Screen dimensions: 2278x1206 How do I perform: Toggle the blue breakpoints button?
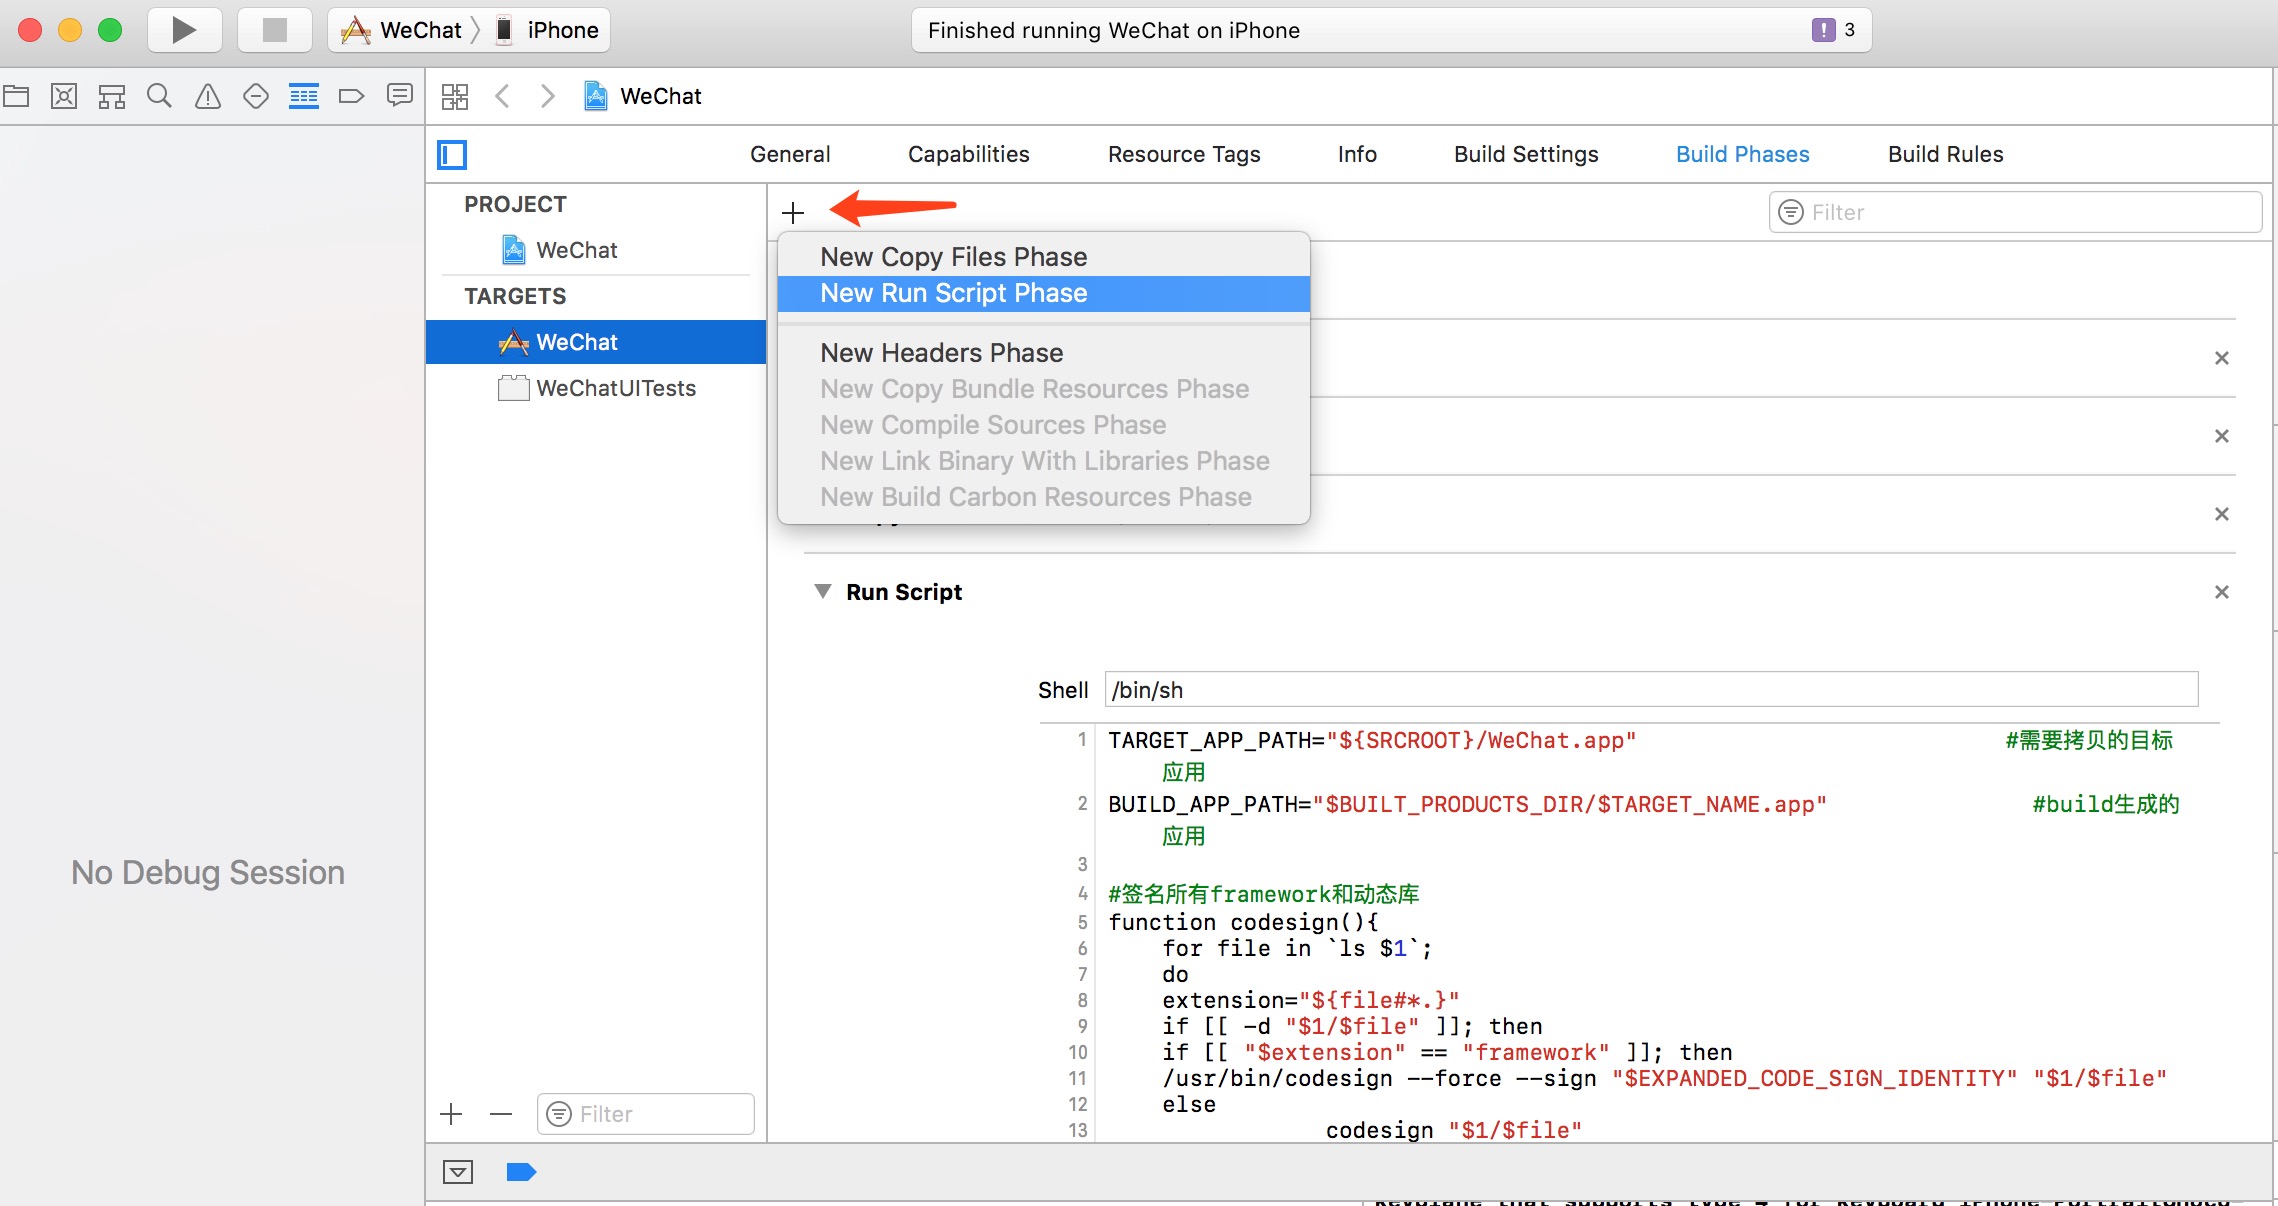(521, 1172)
